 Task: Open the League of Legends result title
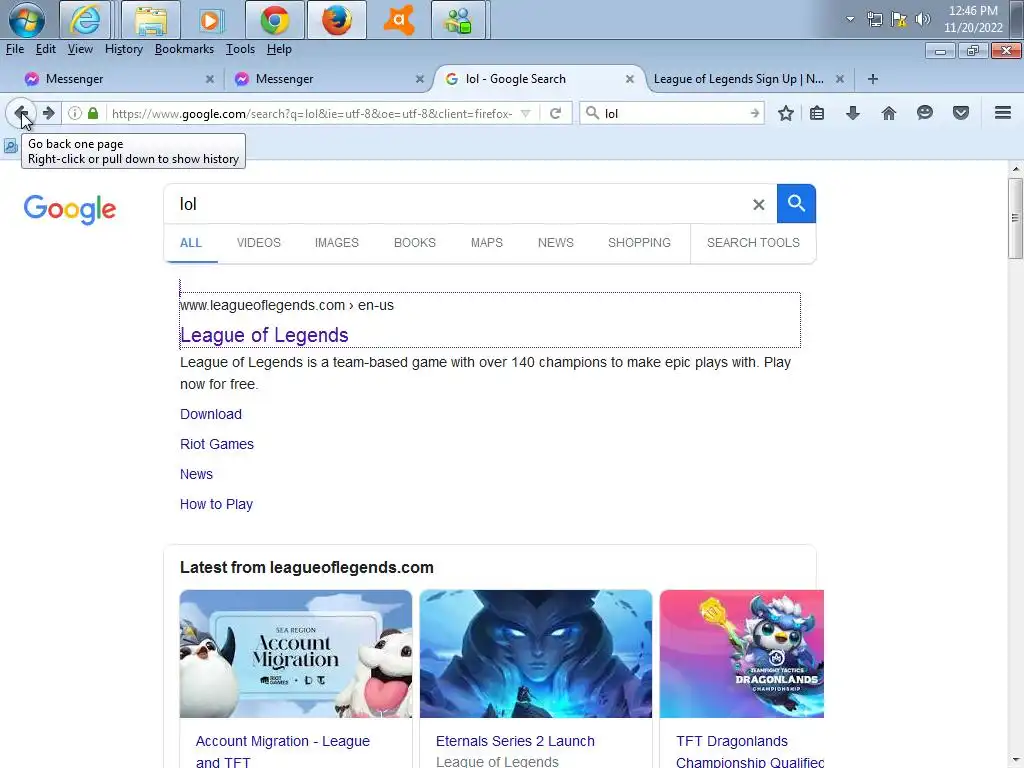tap(264, 335)
